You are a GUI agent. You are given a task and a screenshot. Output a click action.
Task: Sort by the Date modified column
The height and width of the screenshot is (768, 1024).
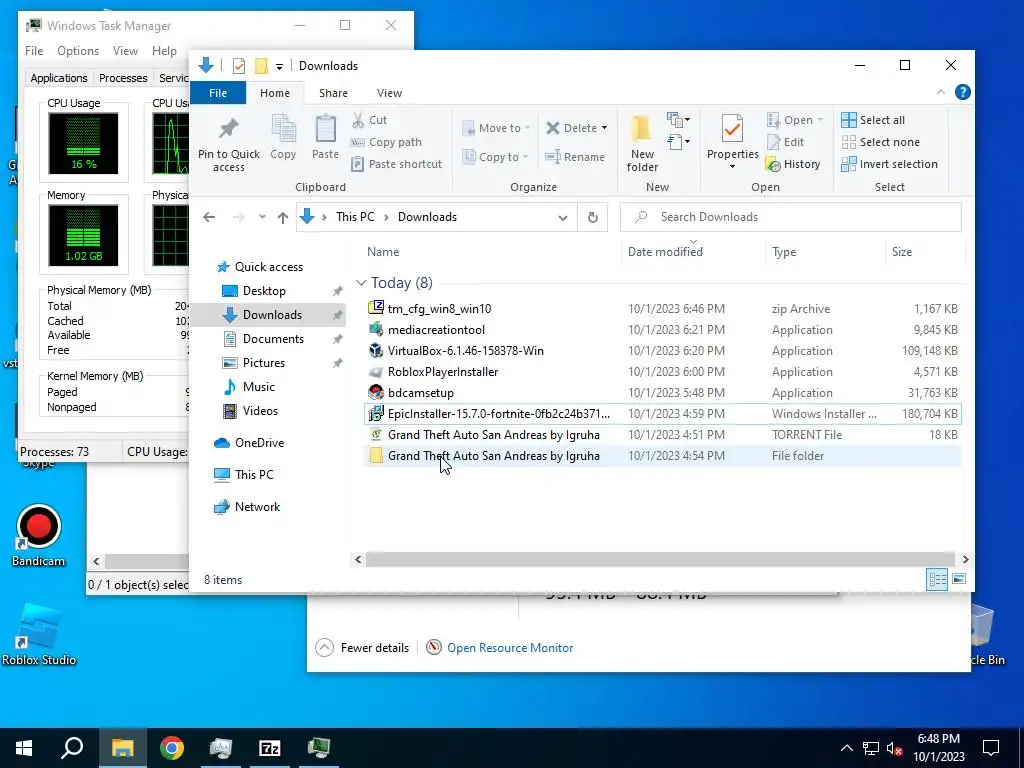point(665,251)
